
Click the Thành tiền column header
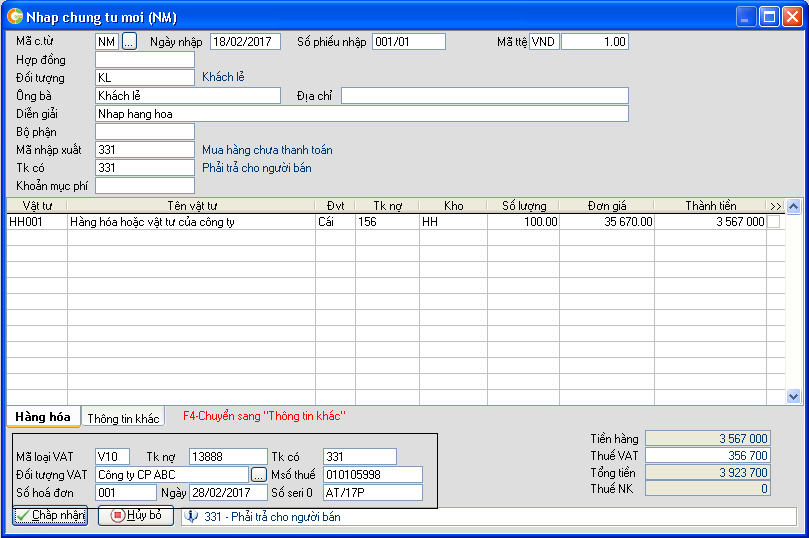point(710,206)
